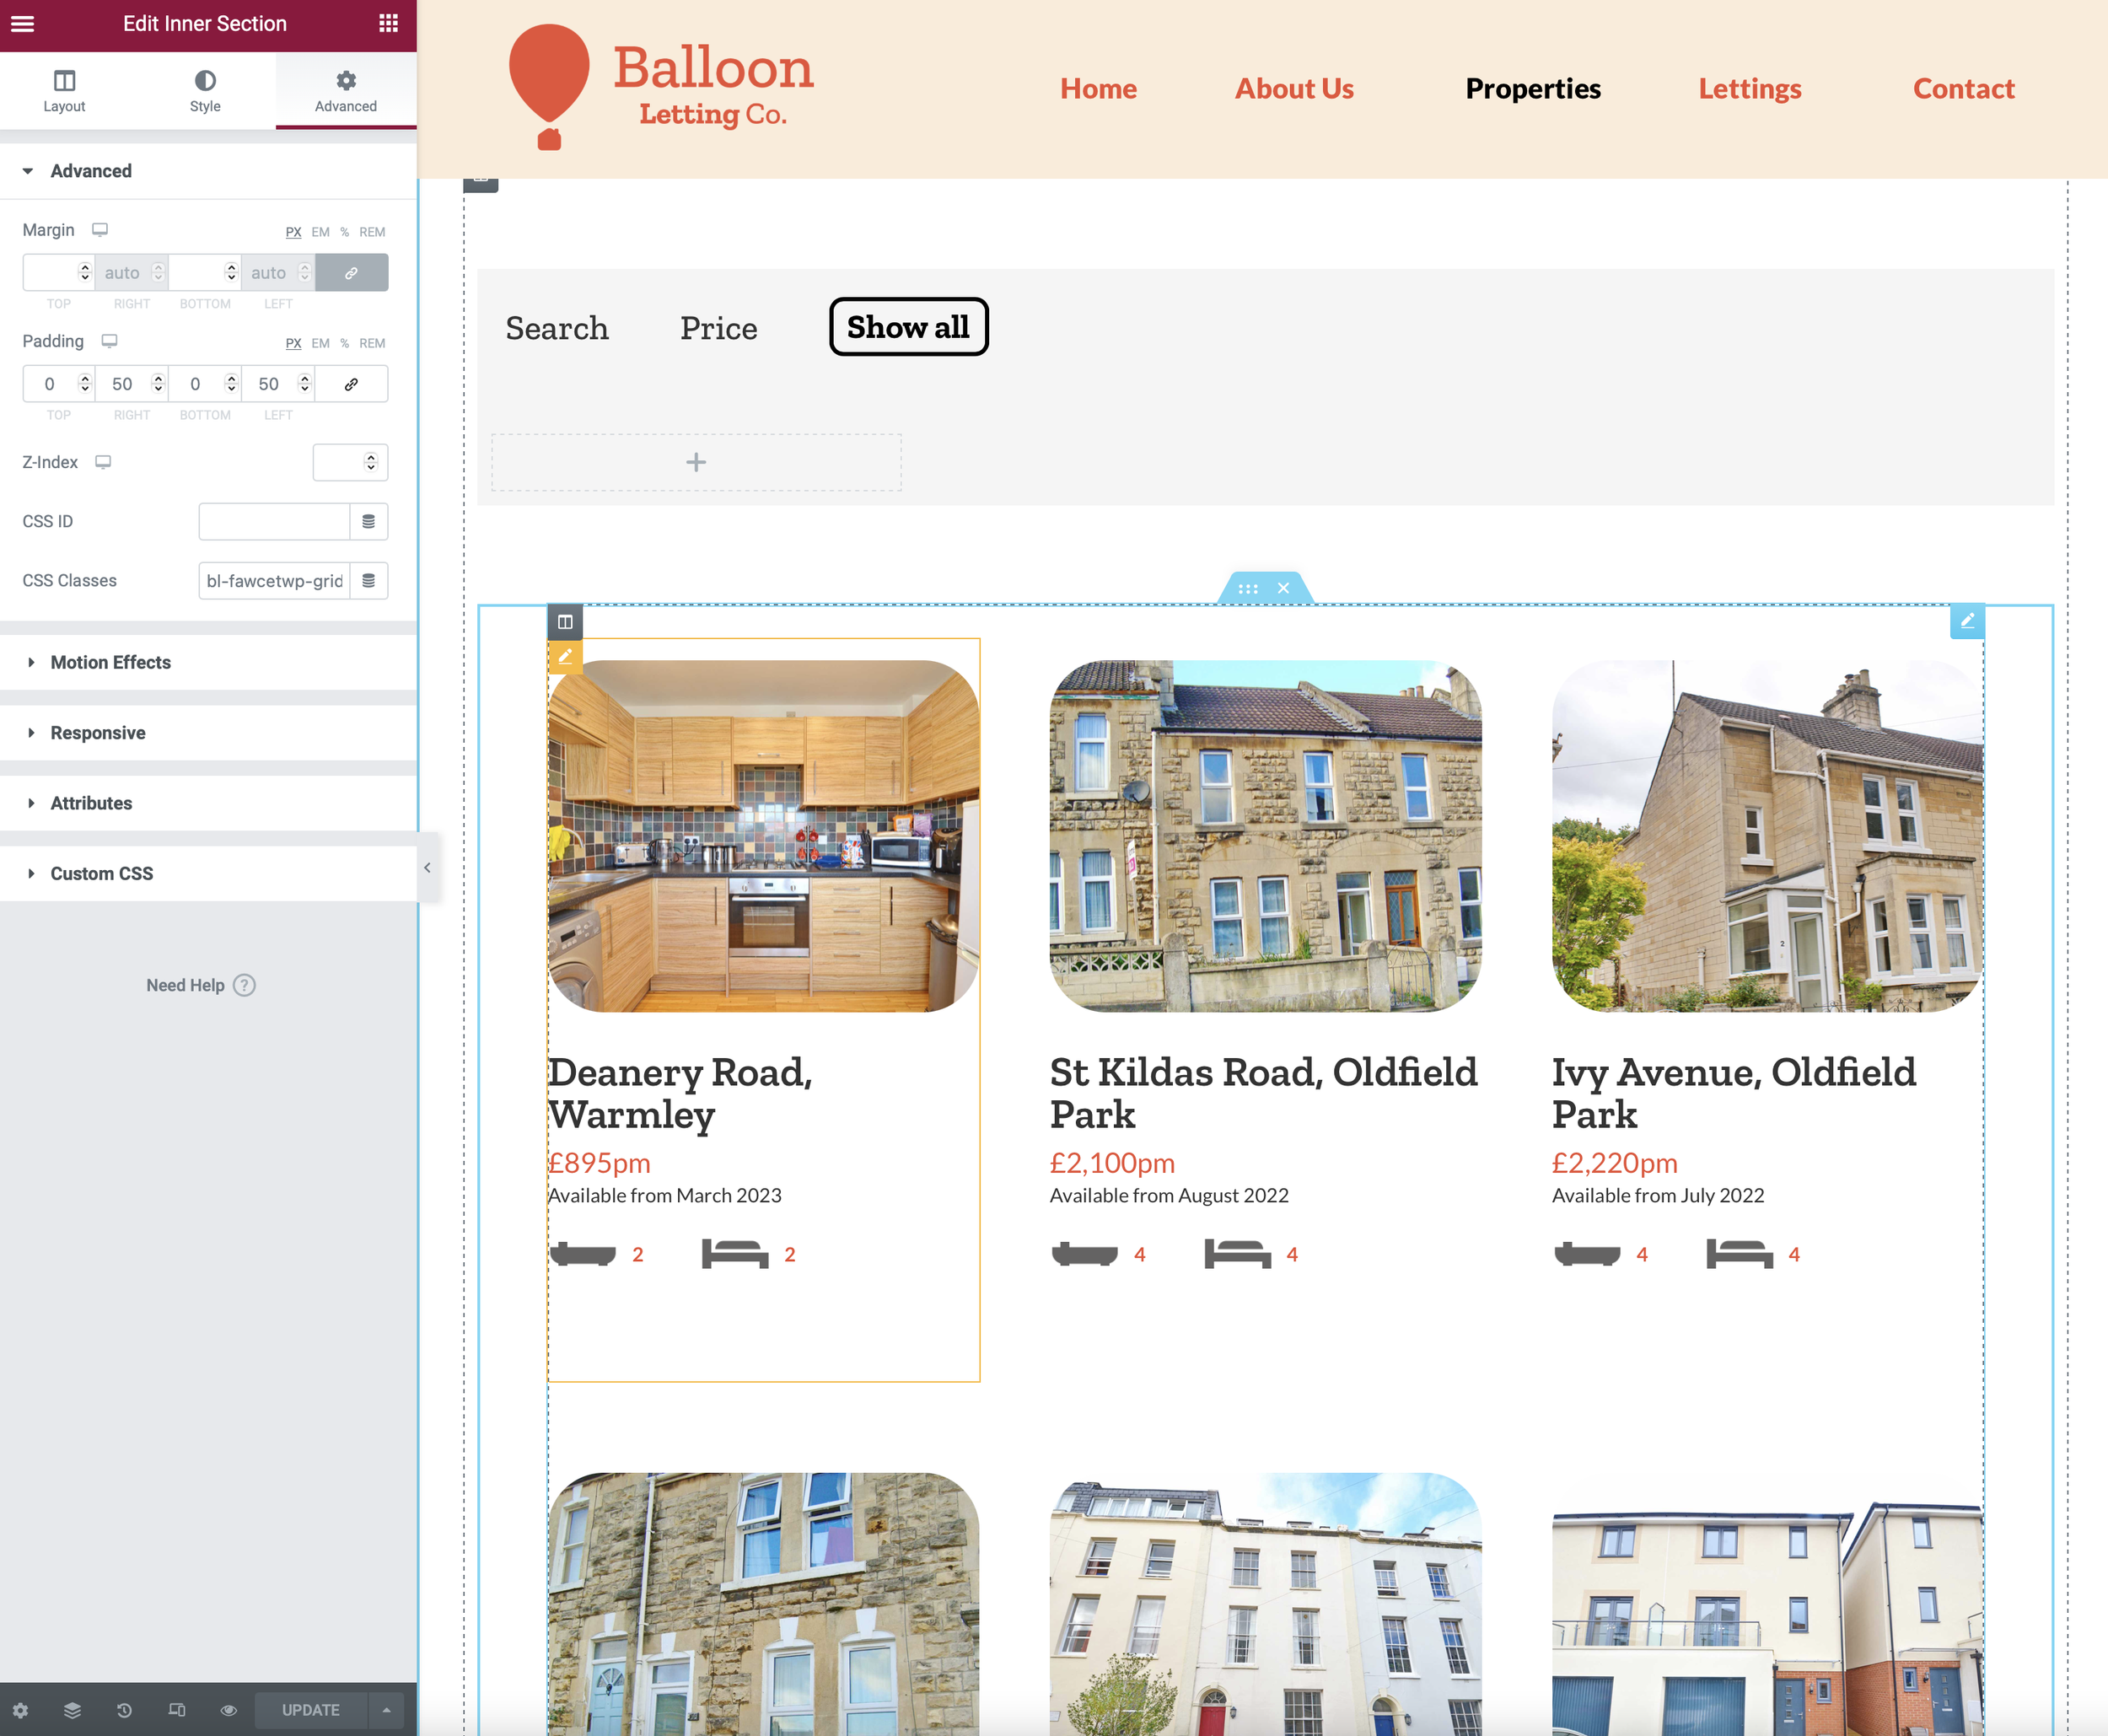Image resolution: width=2108 pixels, height=1736 pixels.
Task: Open the widgets grid icon in the header
Action: (389, 23)
